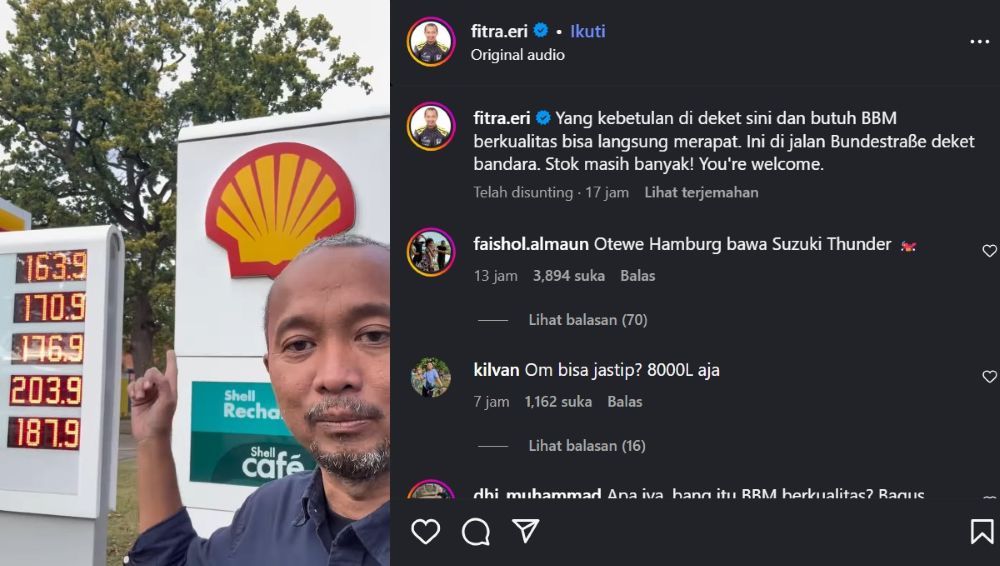Expand Lihat balasan (70) replies

[587, 320]
